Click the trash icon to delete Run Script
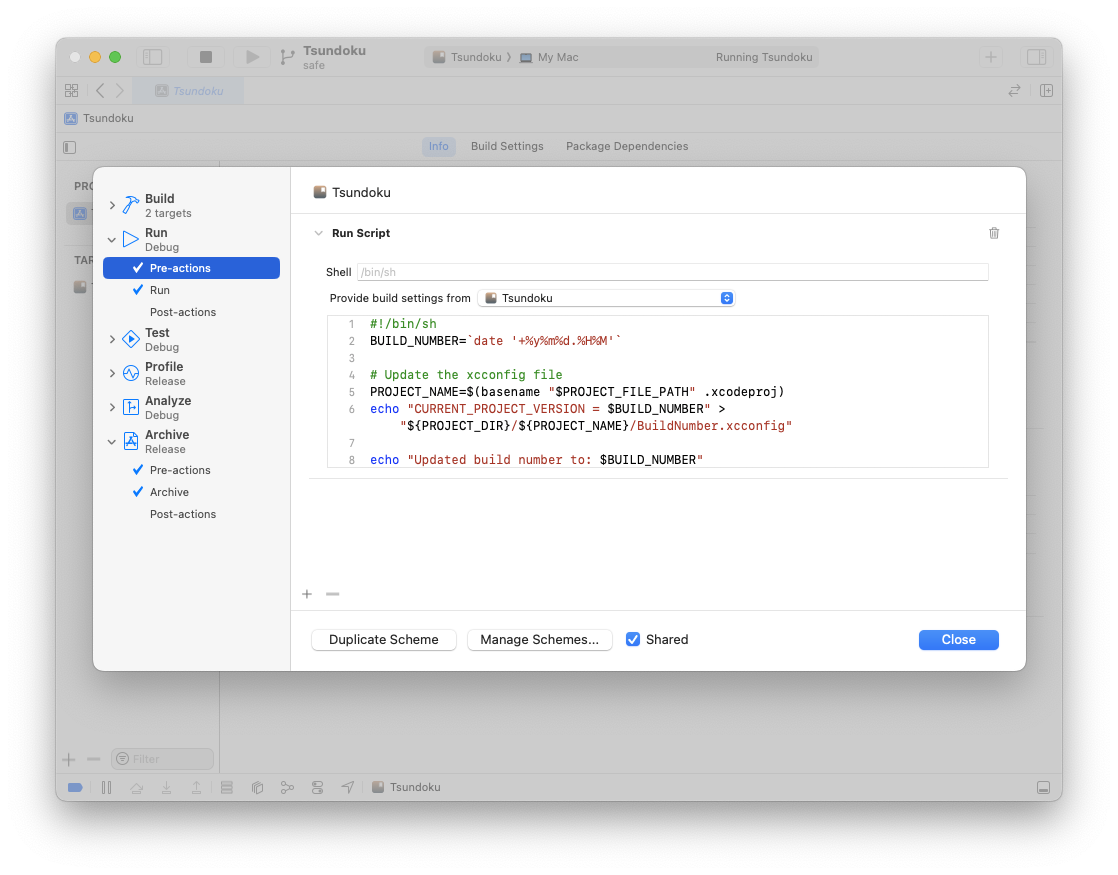This screenshot has height=875, width=1118. tap(993, 233)
